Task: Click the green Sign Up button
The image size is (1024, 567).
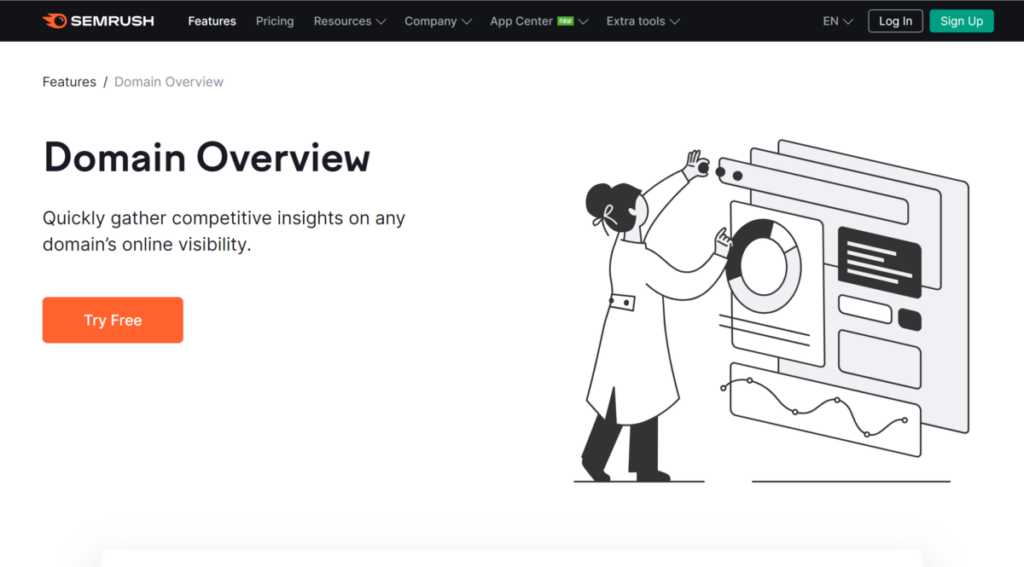Action: pos(961,21)
